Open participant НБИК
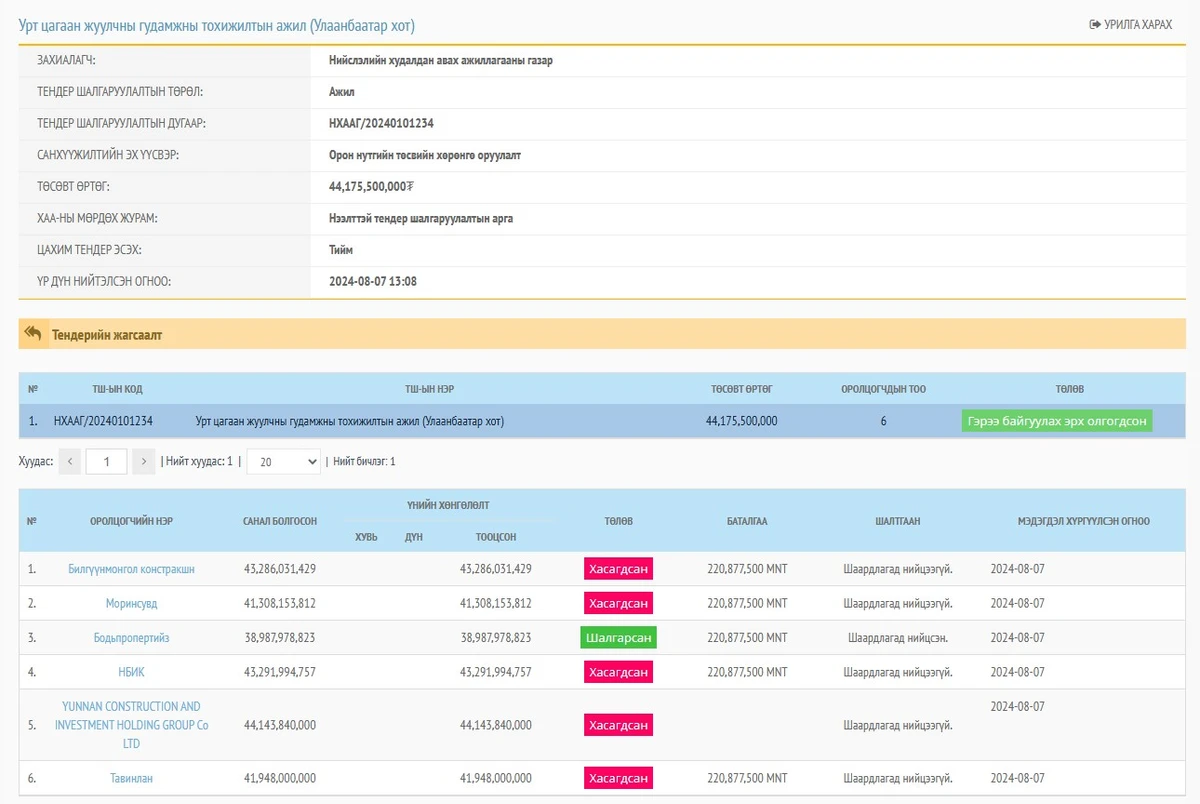This screenshot has width=1200, height=804. [x=131, y=672]
